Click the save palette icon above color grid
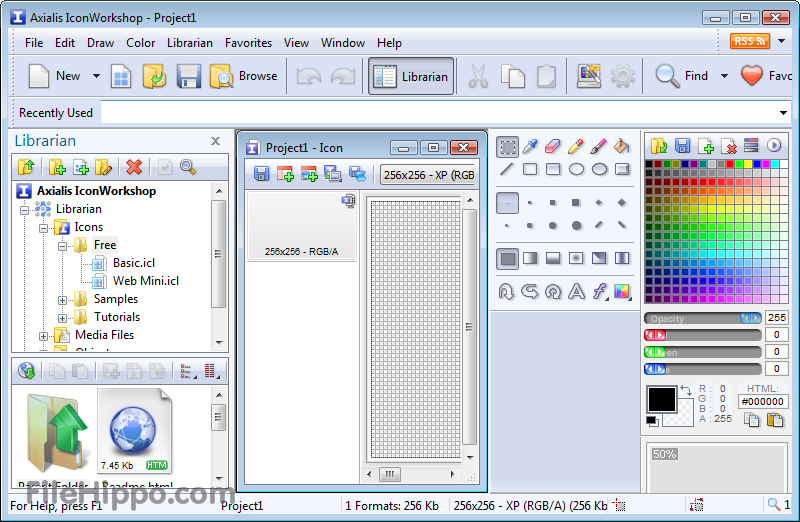 [682, 146]
